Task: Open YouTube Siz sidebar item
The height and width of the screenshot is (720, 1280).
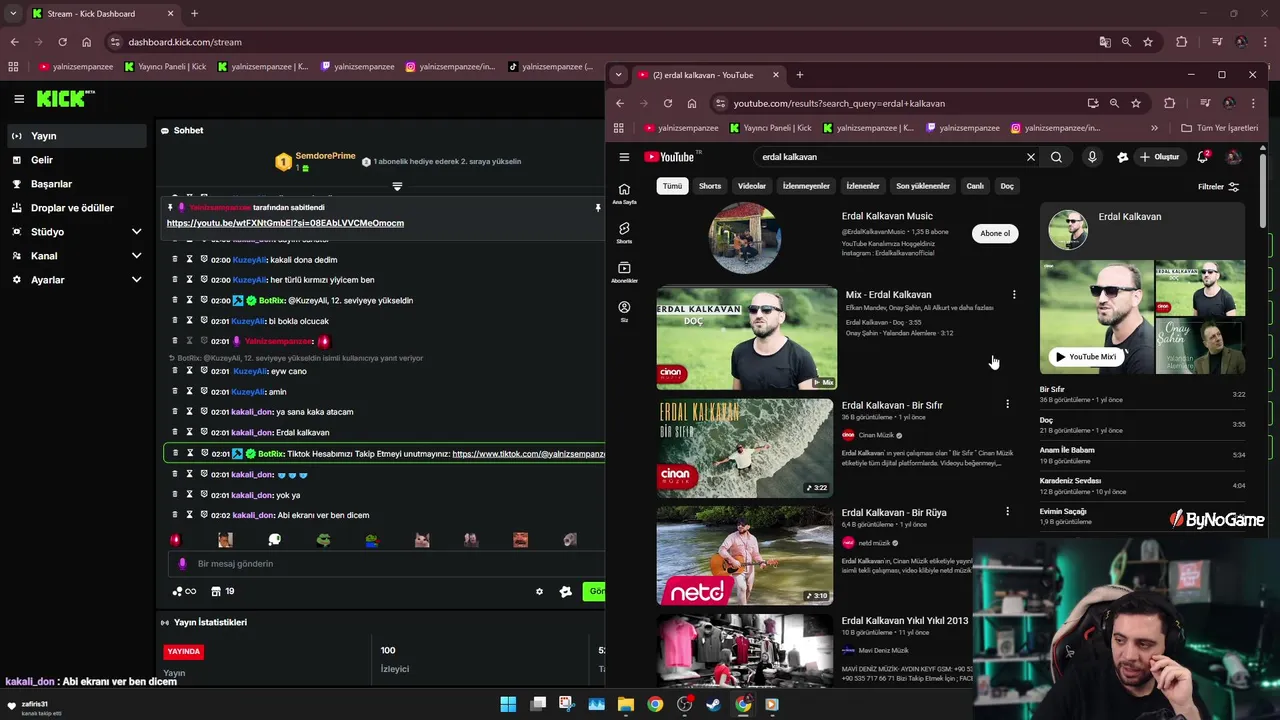Action: 624,312
